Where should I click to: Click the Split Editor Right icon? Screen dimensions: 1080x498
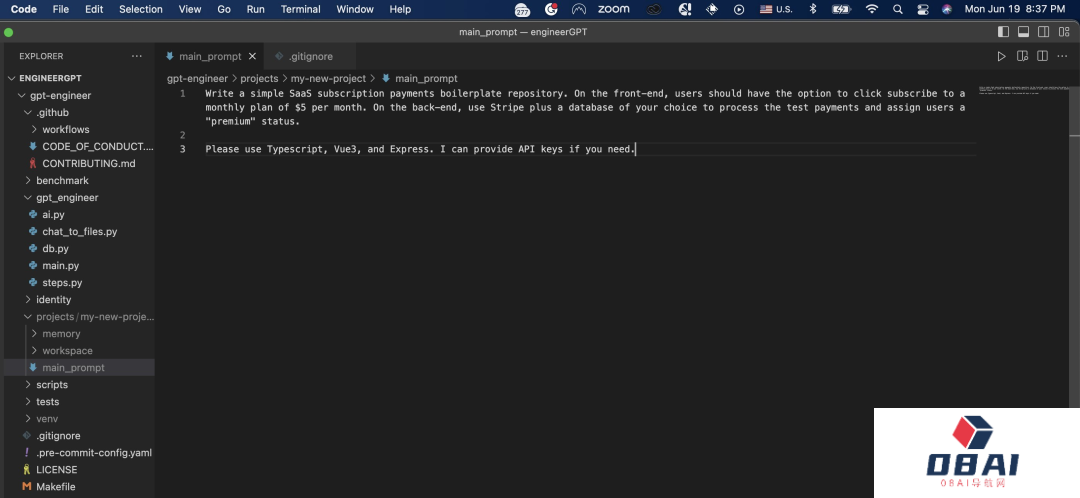[x=1043, y=57]
